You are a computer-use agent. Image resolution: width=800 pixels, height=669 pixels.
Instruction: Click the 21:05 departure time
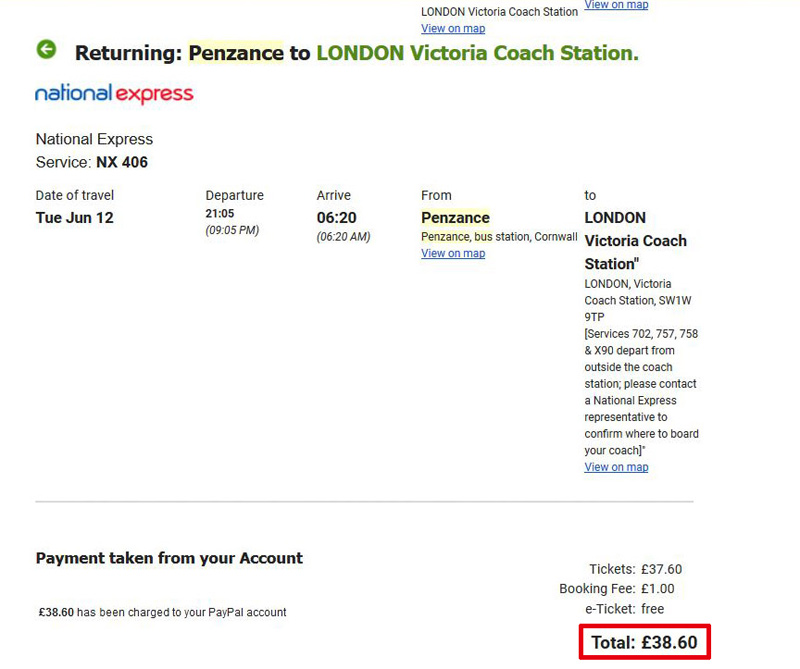click(220, 213)
